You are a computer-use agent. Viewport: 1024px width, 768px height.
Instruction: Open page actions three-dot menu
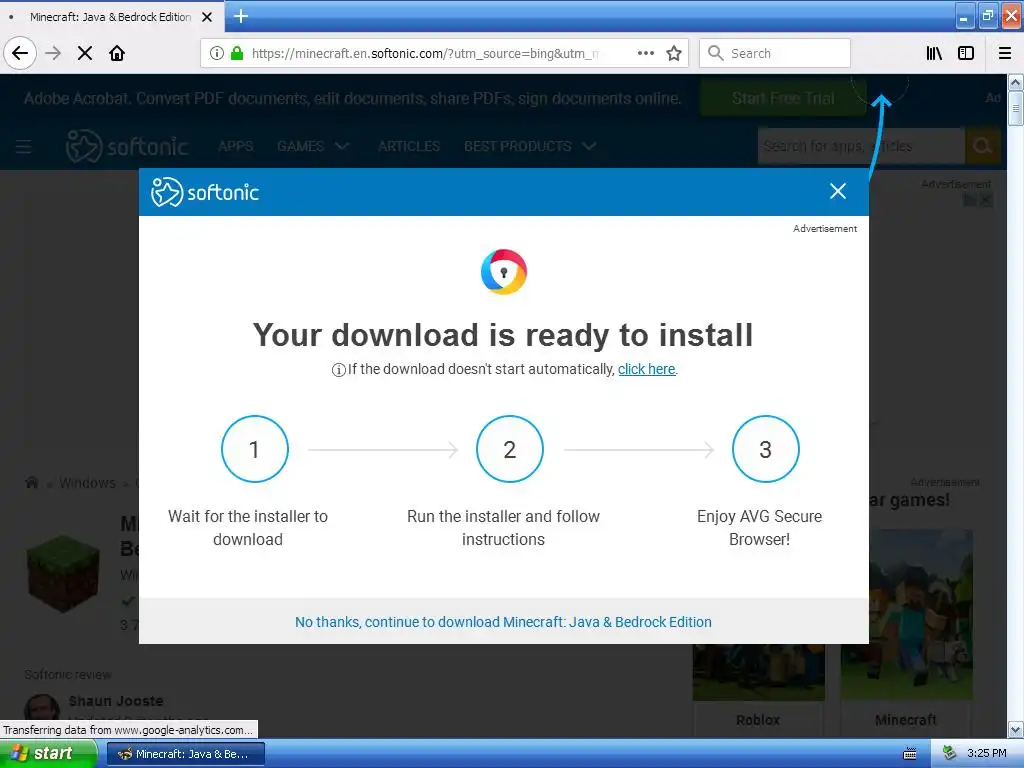pyautogui.click(x=646, y=53)
